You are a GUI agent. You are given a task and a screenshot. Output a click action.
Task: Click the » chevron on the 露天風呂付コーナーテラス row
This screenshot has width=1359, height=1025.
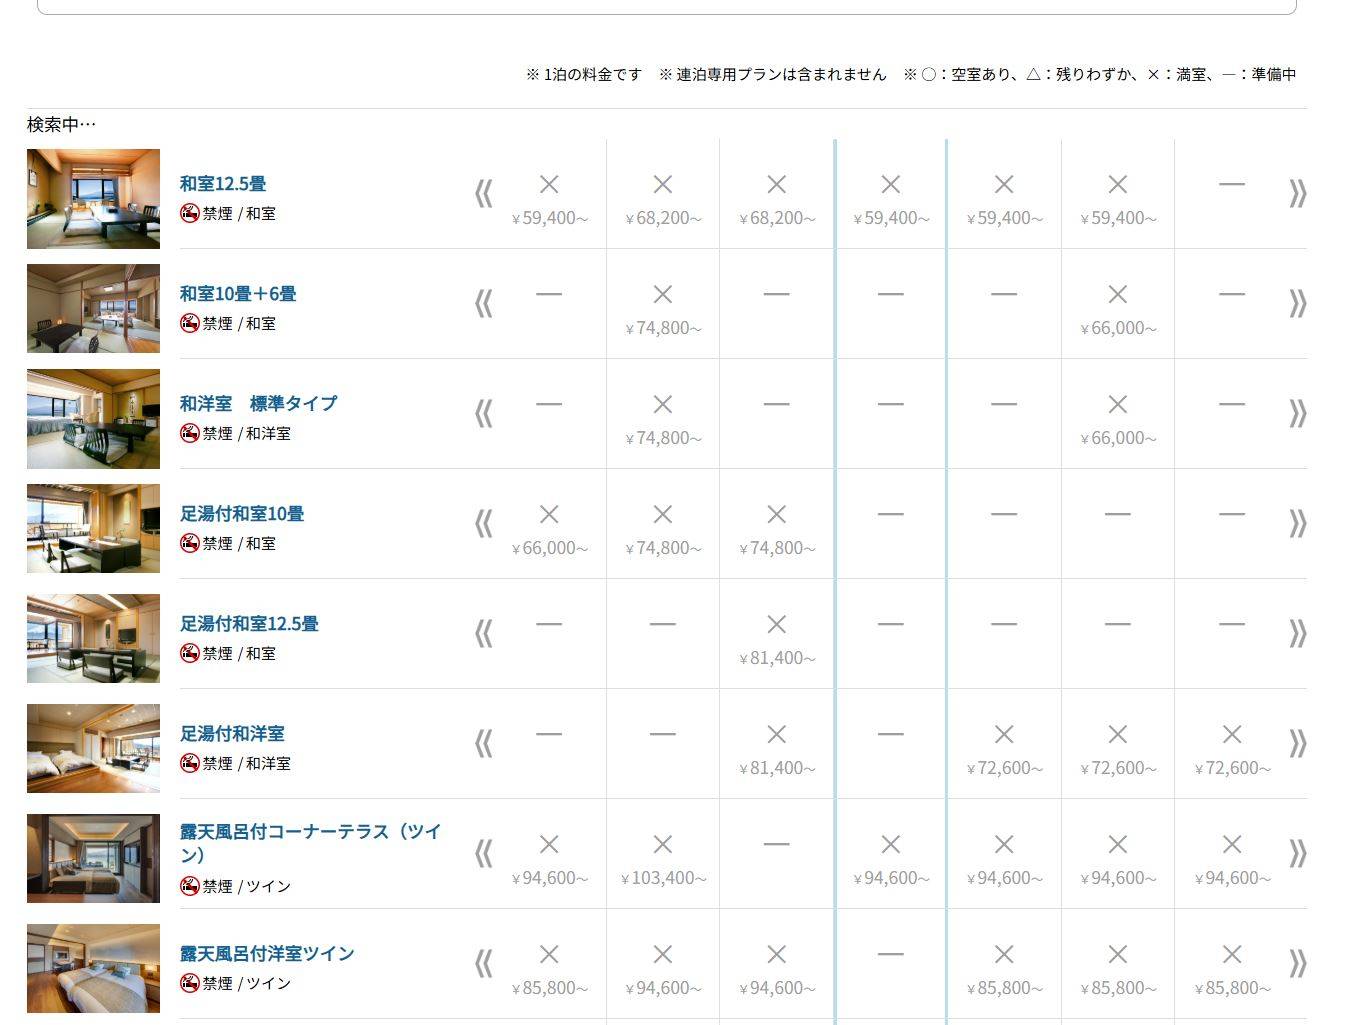pos(1298,854)
